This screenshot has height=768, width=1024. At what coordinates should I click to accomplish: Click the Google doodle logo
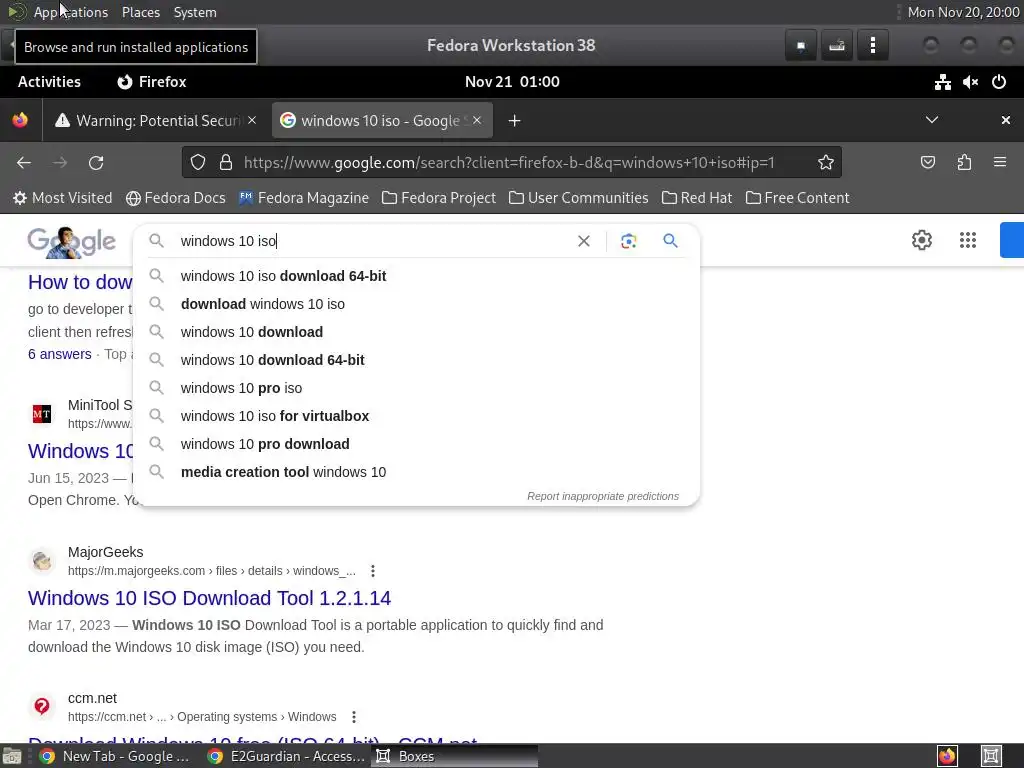click(72, 242)
